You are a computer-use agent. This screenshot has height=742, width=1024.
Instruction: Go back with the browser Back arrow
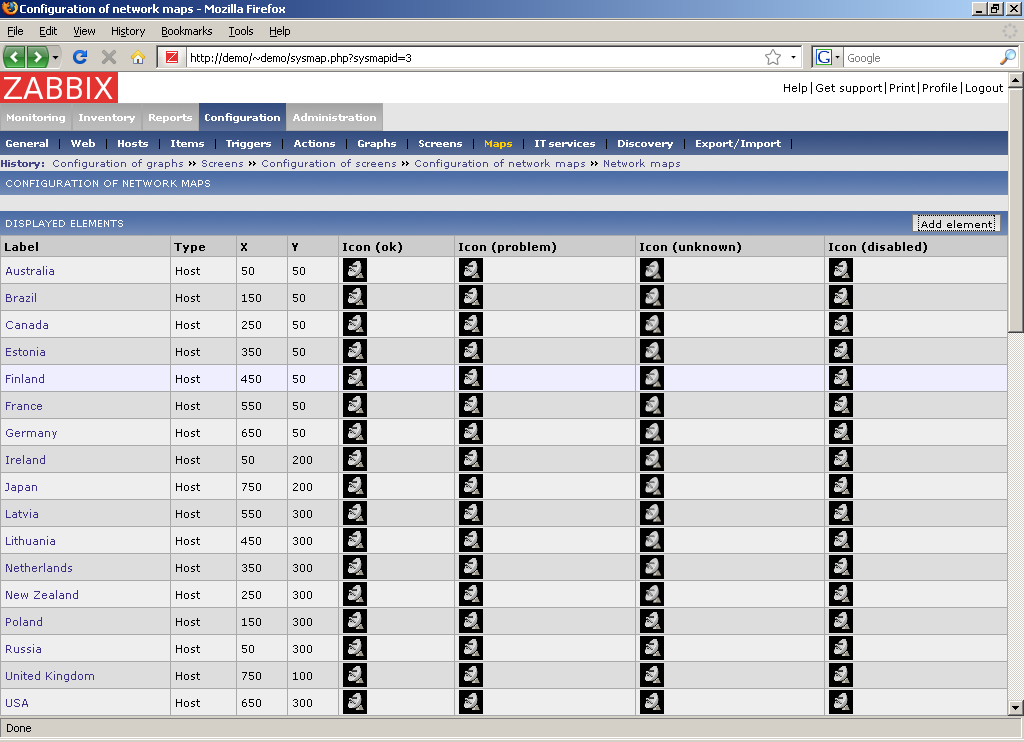pyautogui.click(x=15, y=57)
